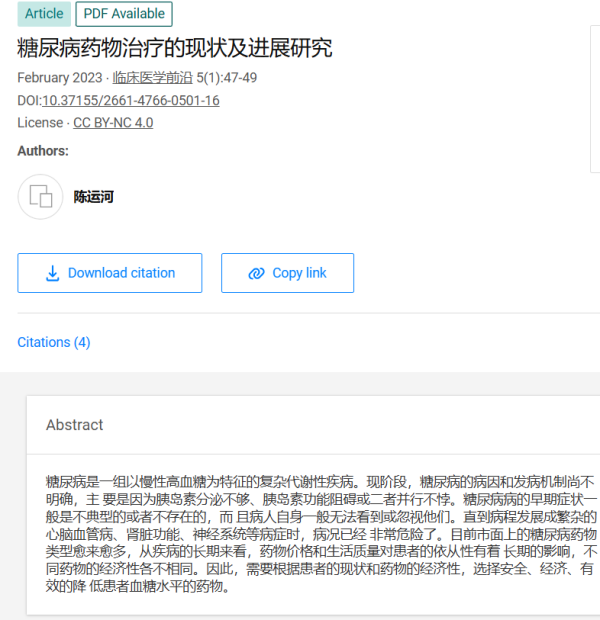Click the Abstract heading
This screenshot has width=600, height=620.
pyautogui.click(x=74, y=425)
